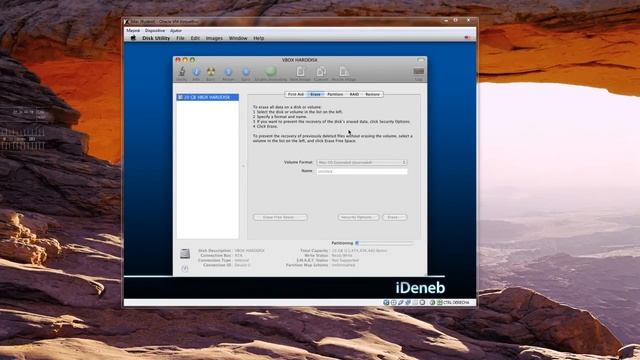The height and width of the screenshot is (360, 640).
Task: Click the Name text field
Action: tap(362, 171)
